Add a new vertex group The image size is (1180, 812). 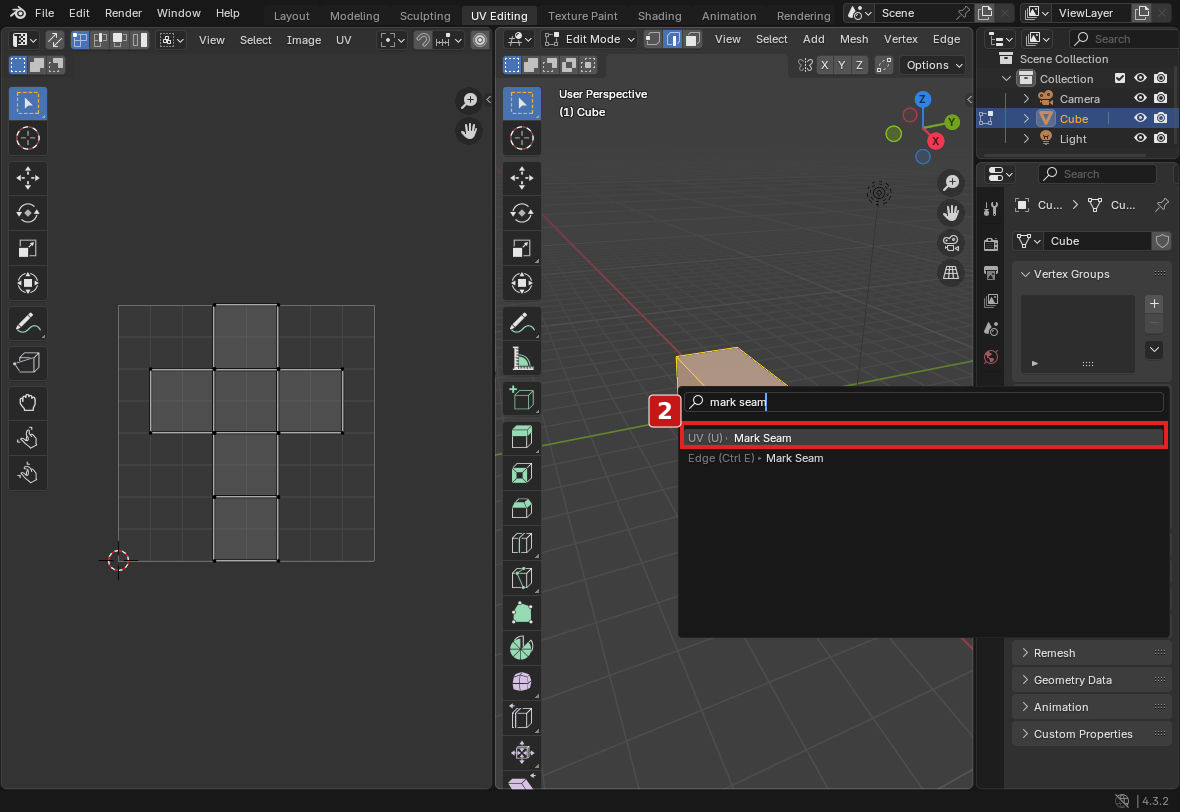[1154, 304]
